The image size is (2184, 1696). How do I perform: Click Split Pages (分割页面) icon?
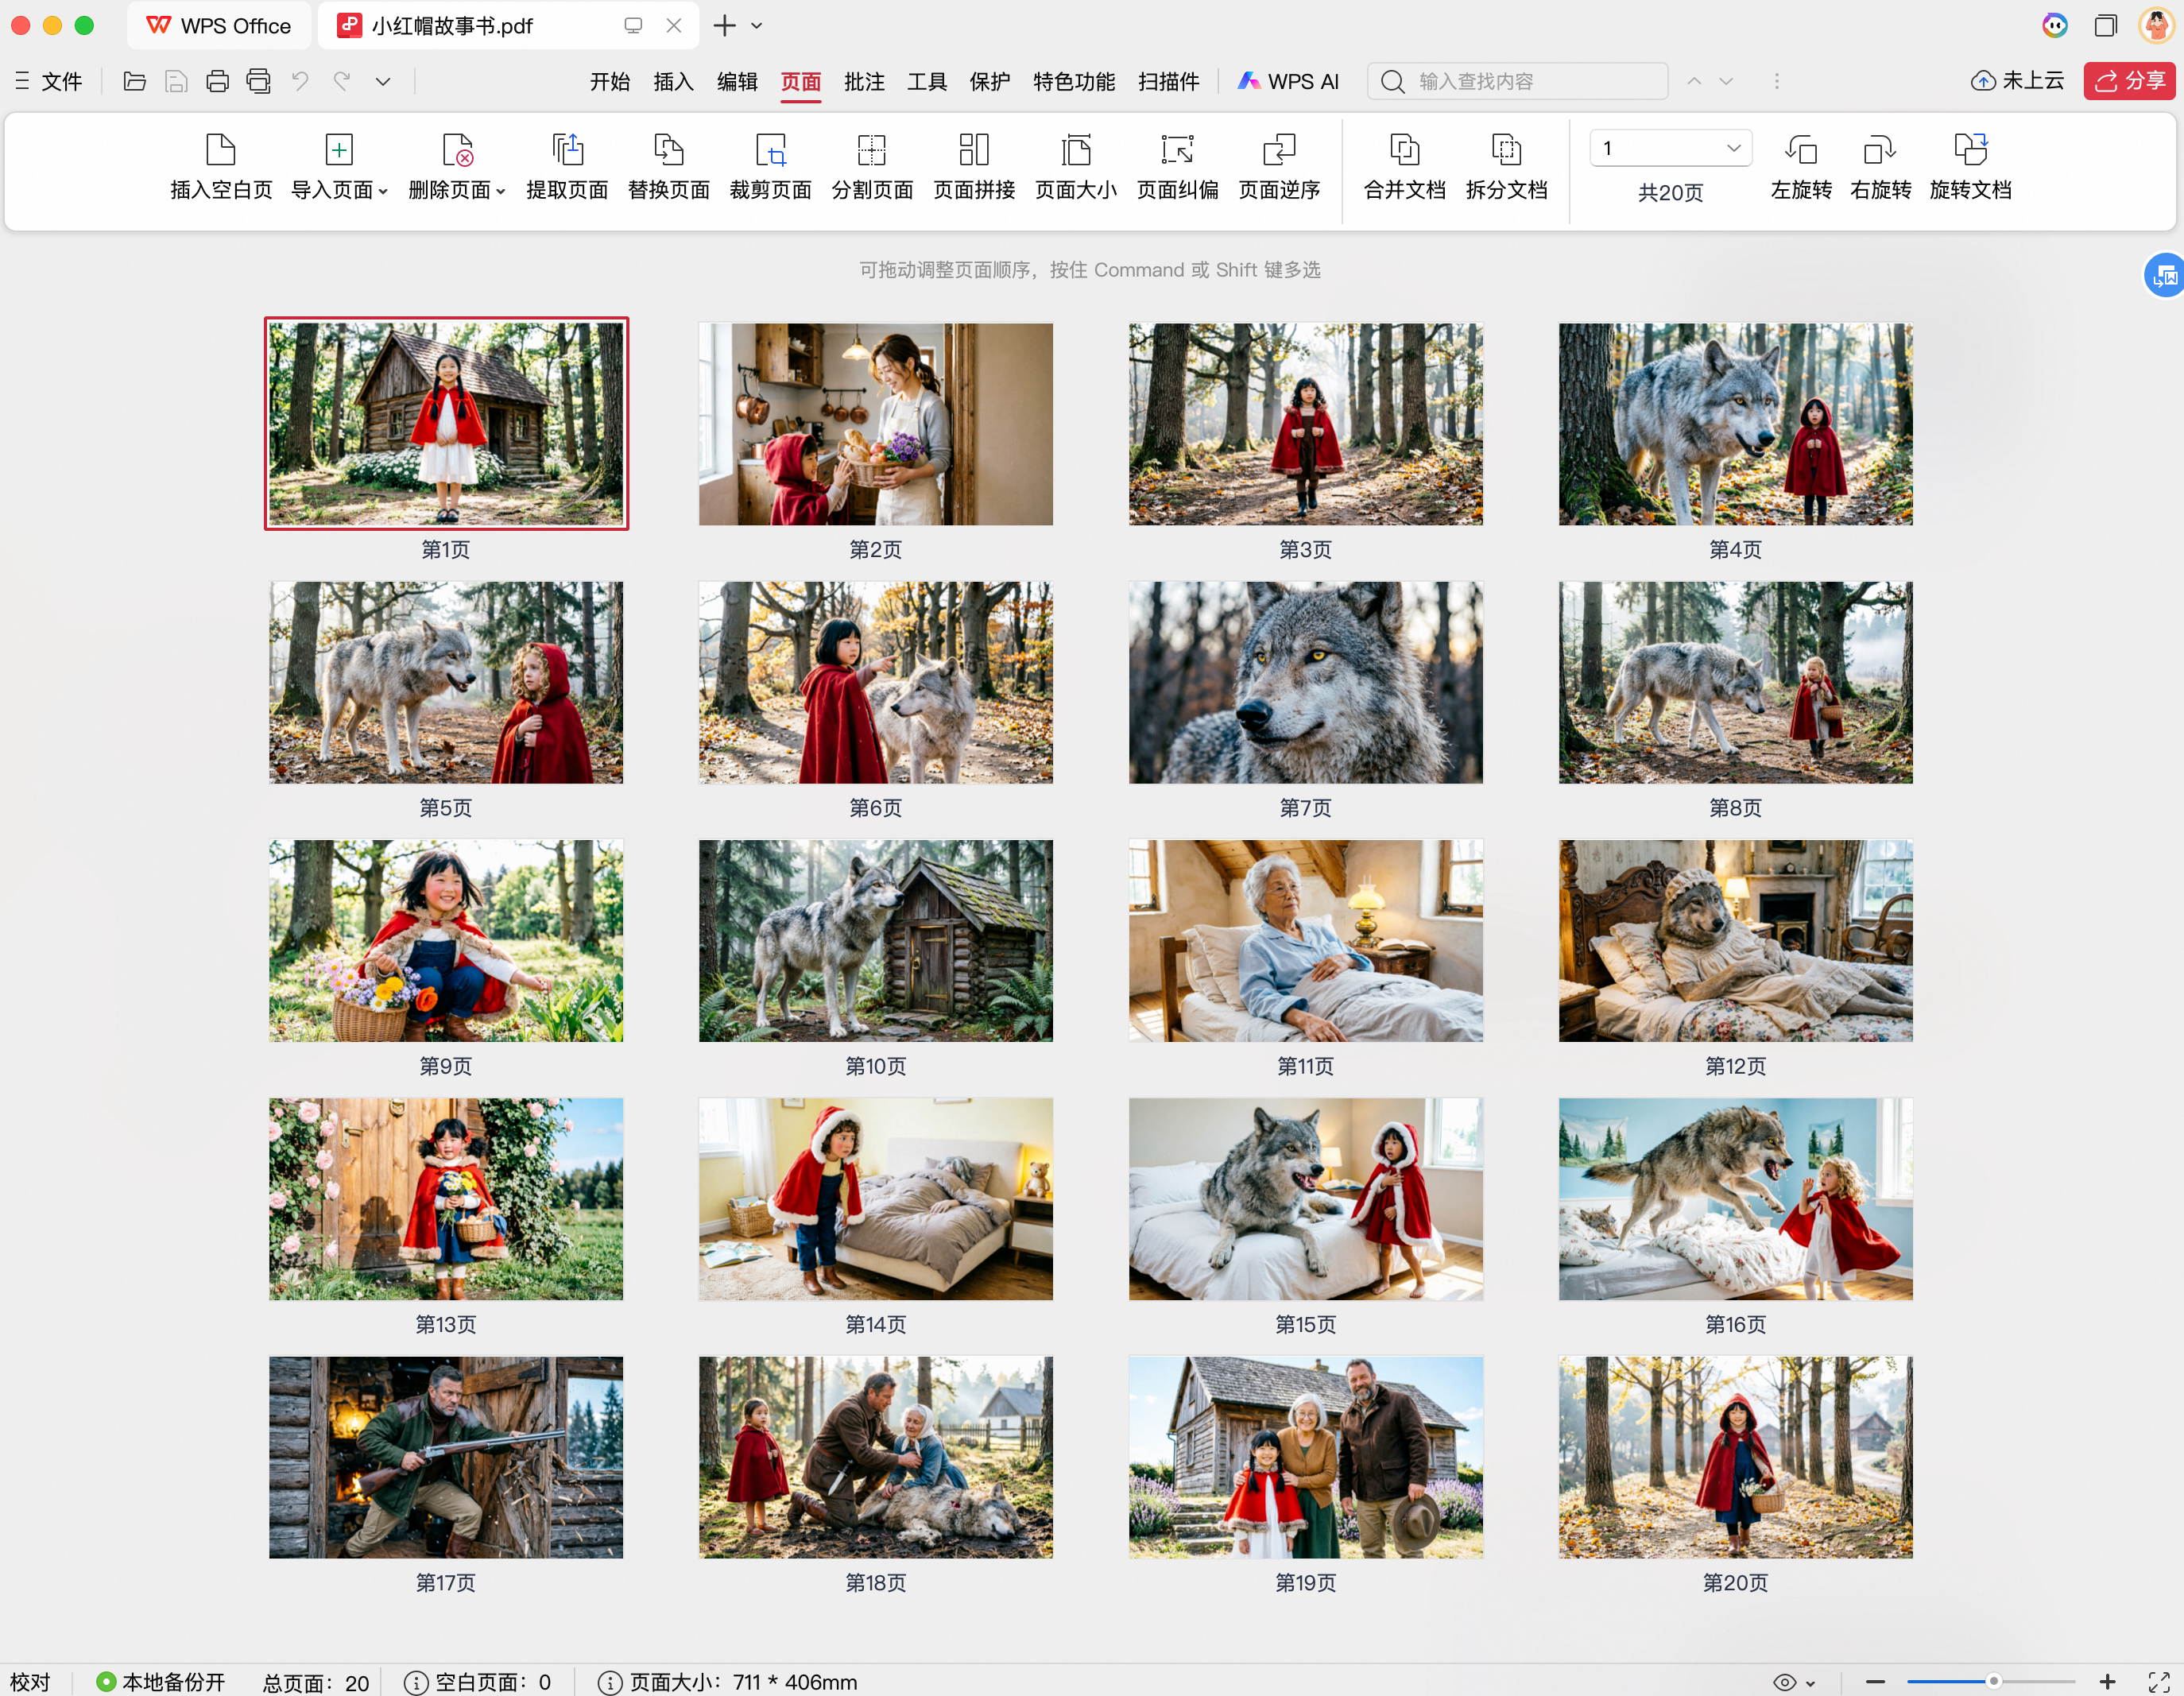(872, 150)
